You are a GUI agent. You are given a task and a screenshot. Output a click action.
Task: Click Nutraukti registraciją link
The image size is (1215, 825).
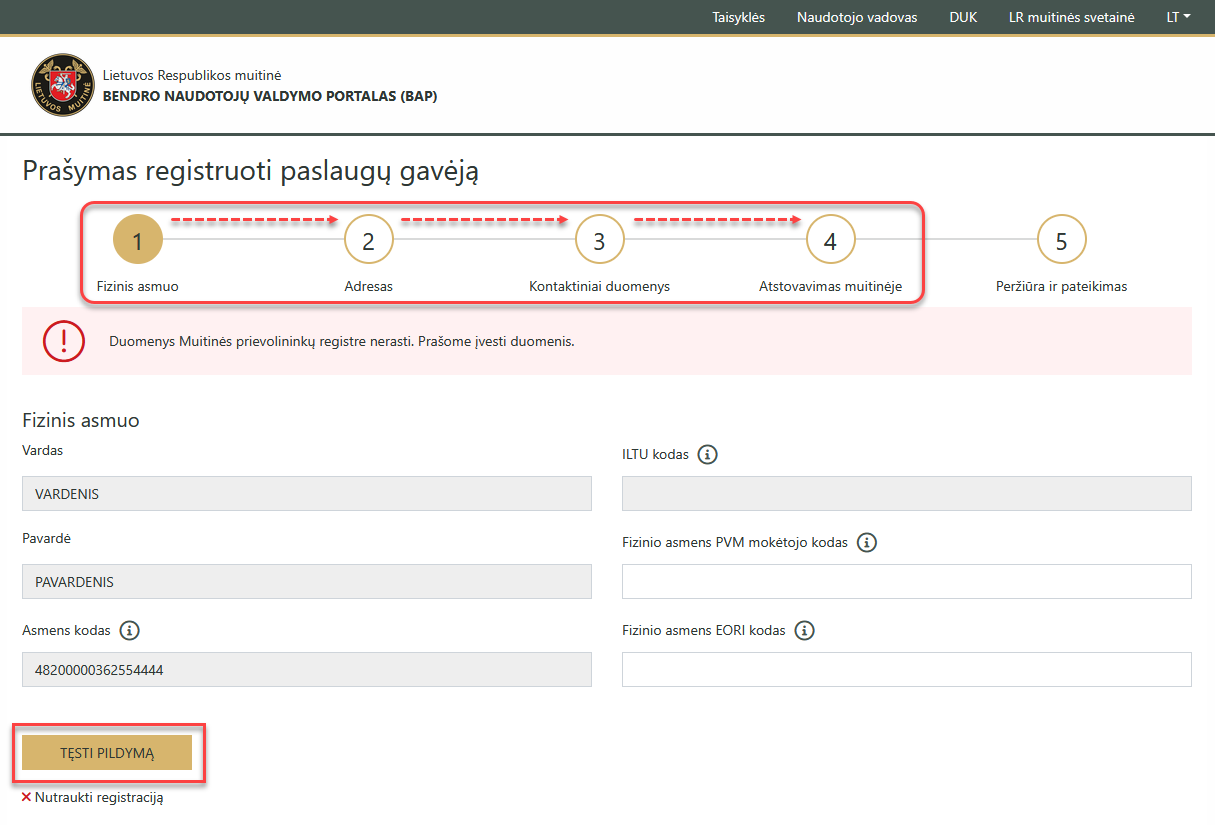coord(98,798)
